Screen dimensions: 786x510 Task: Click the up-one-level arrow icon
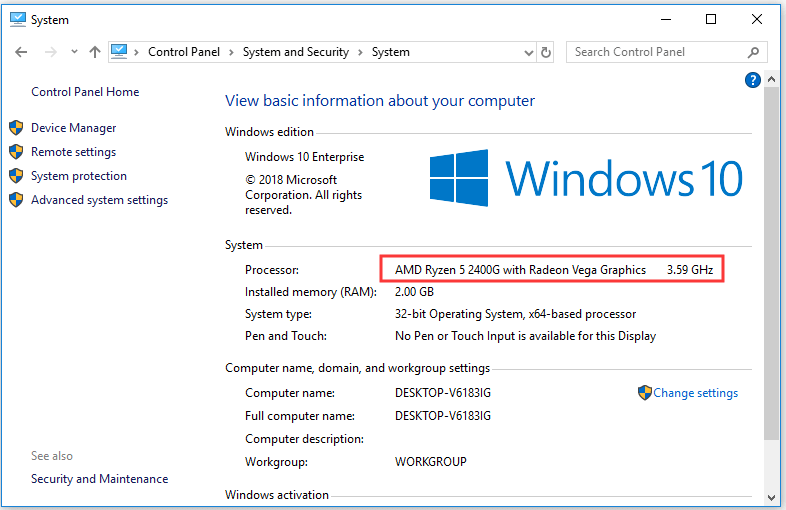point(94,52)
